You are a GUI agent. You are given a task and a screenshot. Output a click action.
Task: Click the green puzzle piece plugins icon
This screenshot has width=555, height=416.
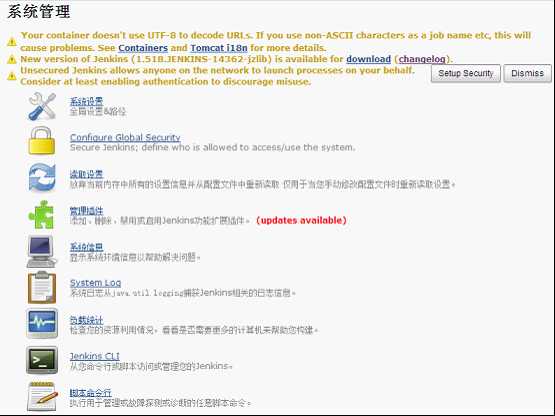tap(41, 215)
